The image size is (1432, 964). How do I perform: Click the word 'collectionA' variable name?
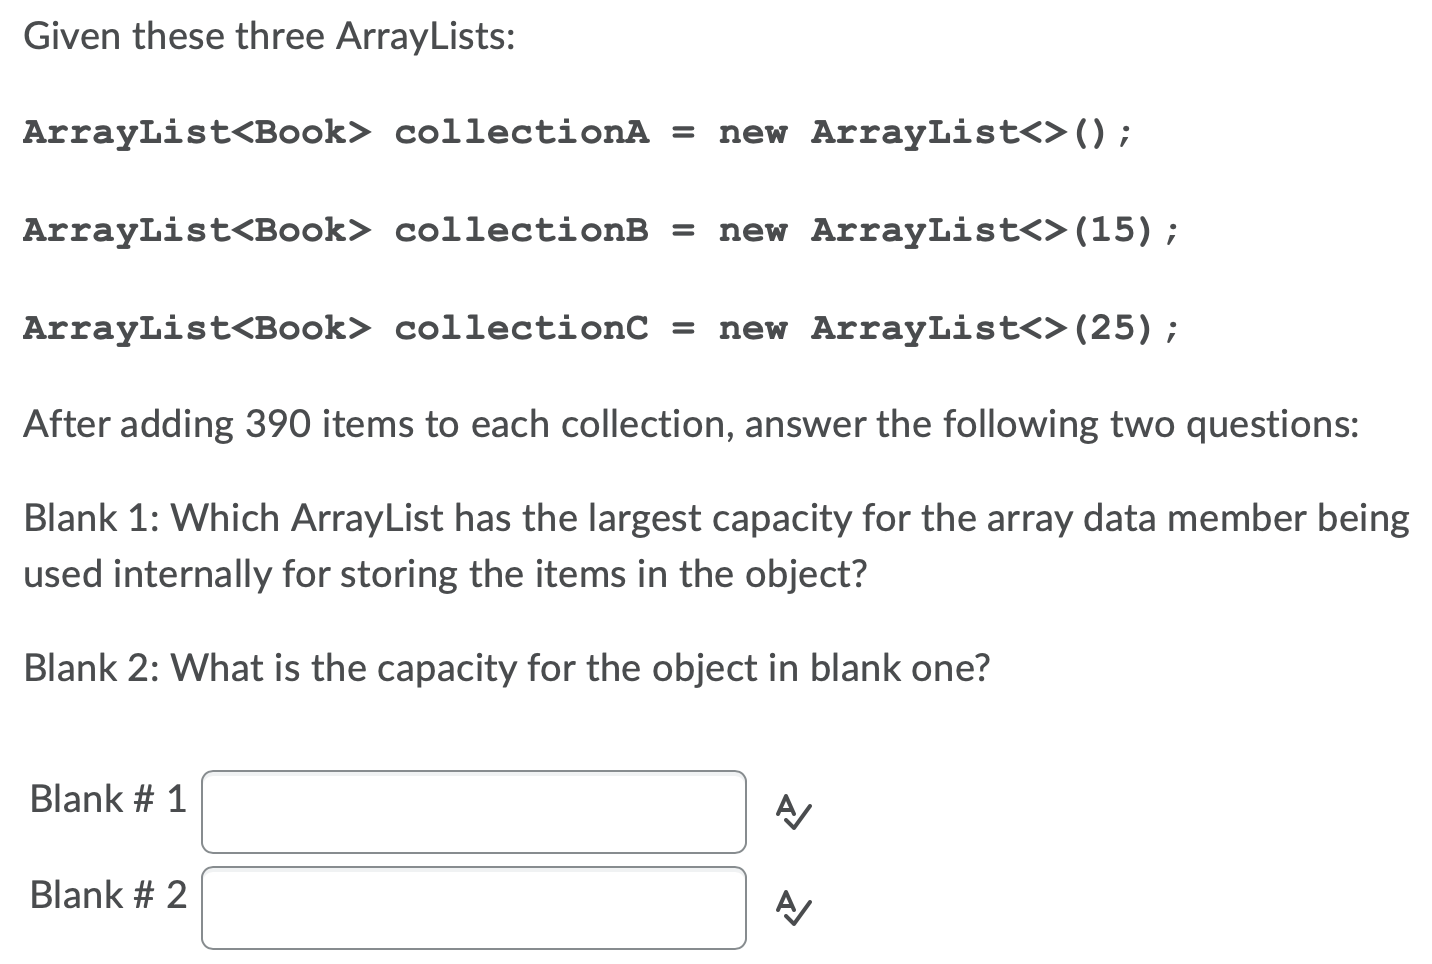(x=522, y=132)
